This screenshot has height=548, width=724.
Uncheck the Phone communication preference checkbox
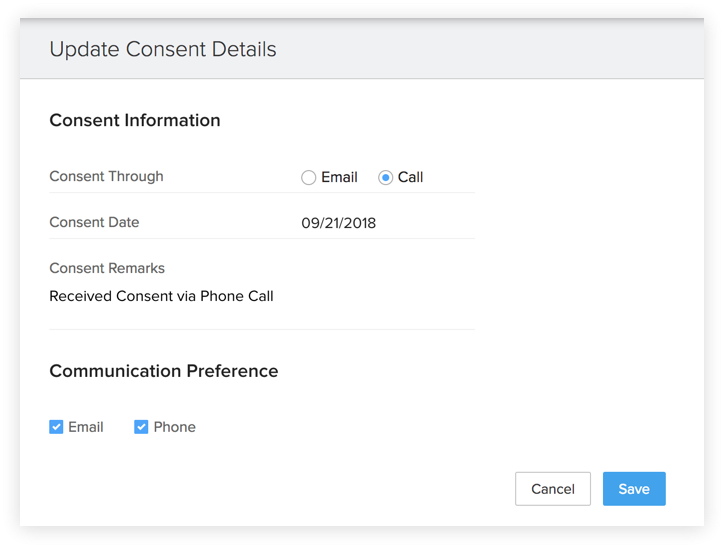click(x=141, y=427)
